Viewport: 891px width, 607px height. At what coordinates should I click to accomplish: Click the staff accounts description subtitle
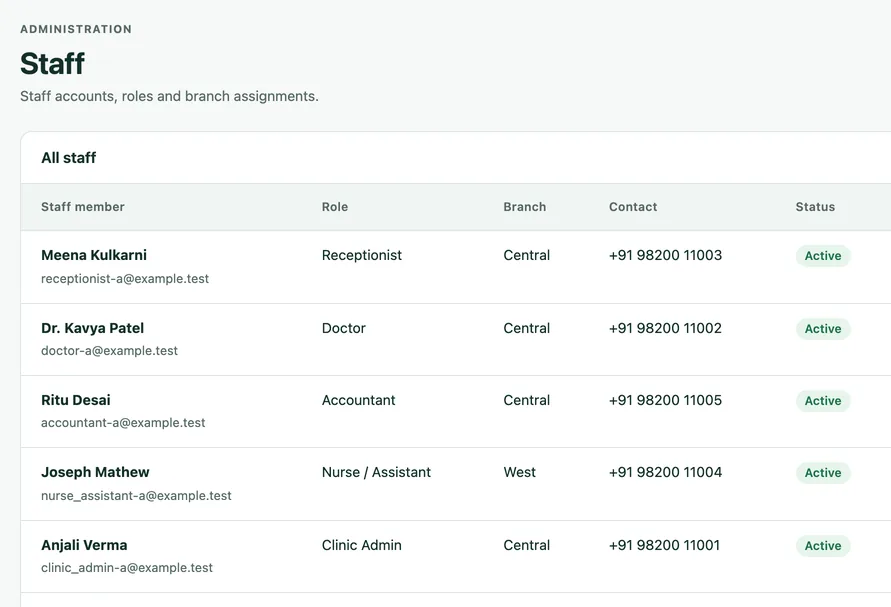[x=169, y=96]
